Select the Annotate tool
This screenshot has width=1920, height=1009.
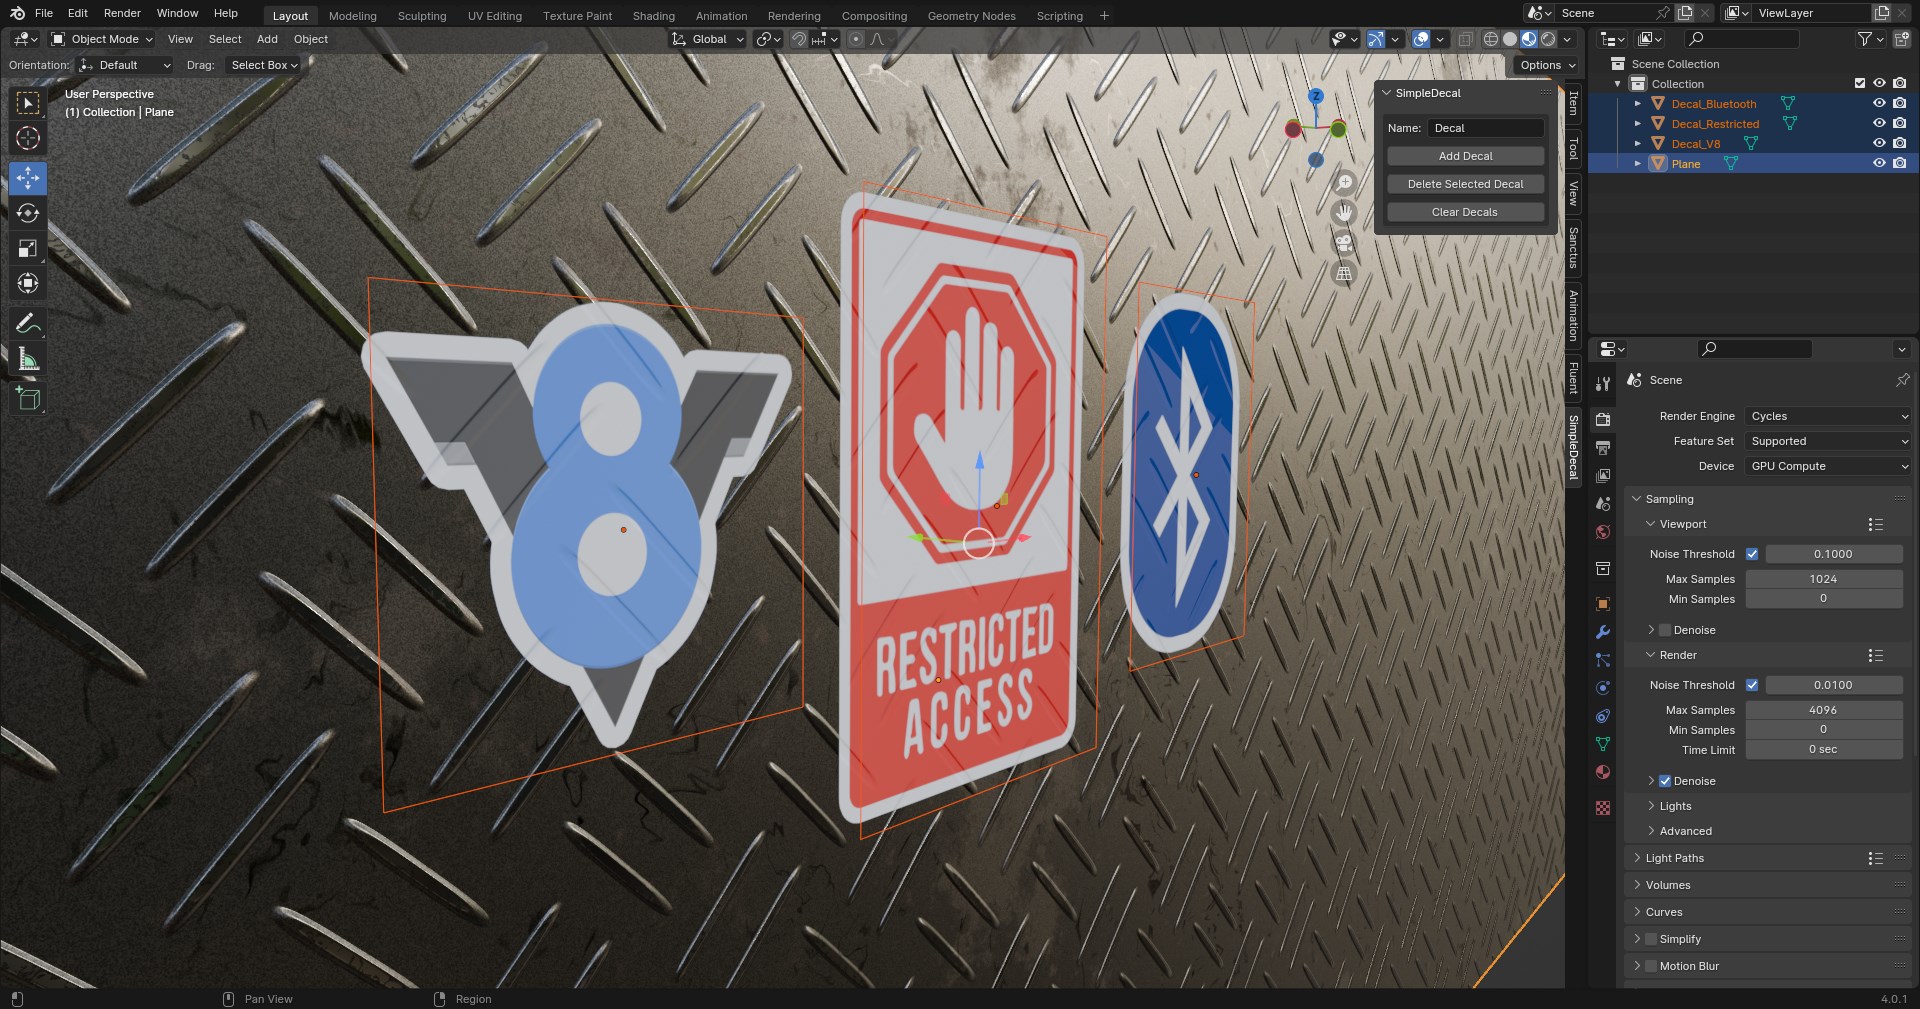pyautogui.click(x=28, y=322)
